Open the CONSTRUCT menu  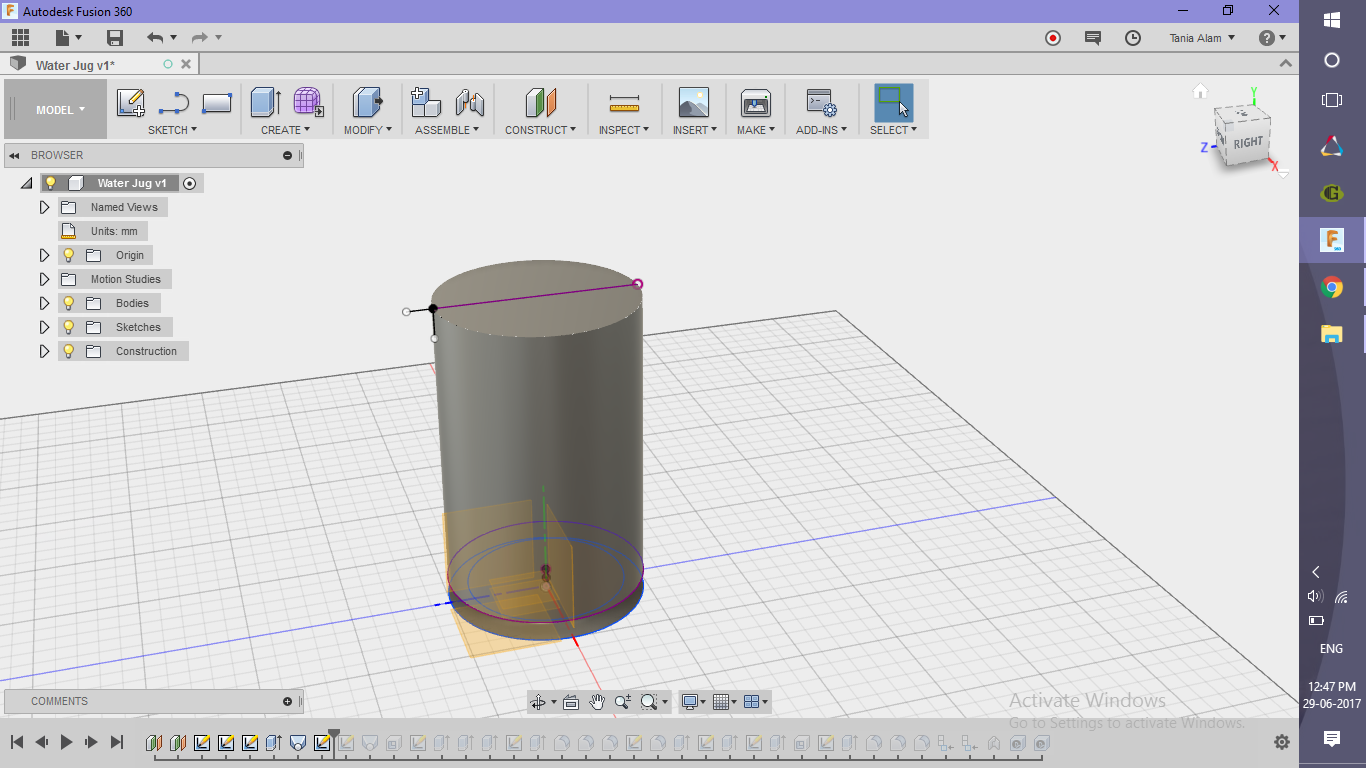click(540, 130)
